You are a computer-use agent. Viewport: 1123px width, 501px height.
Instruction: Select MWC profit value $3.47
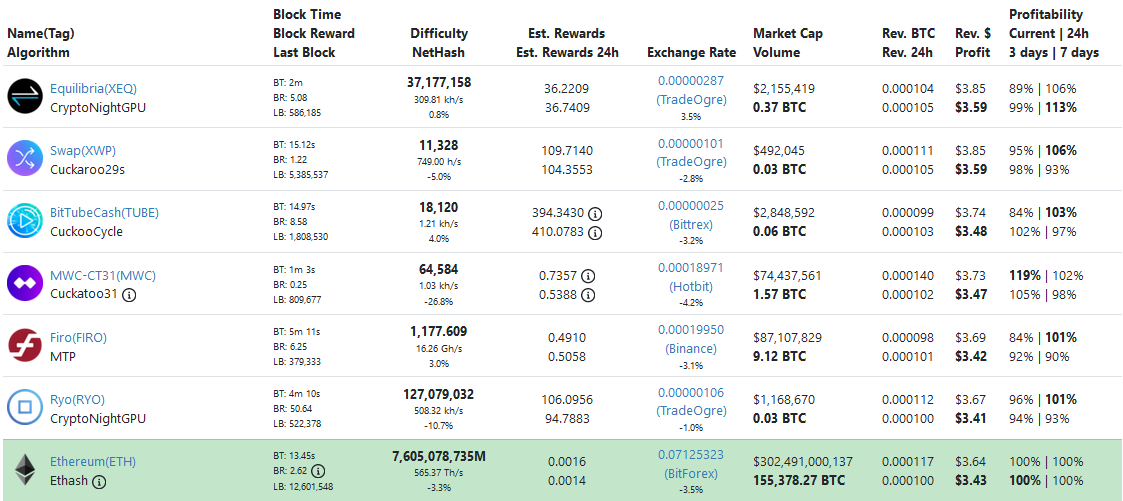point(971,294)
